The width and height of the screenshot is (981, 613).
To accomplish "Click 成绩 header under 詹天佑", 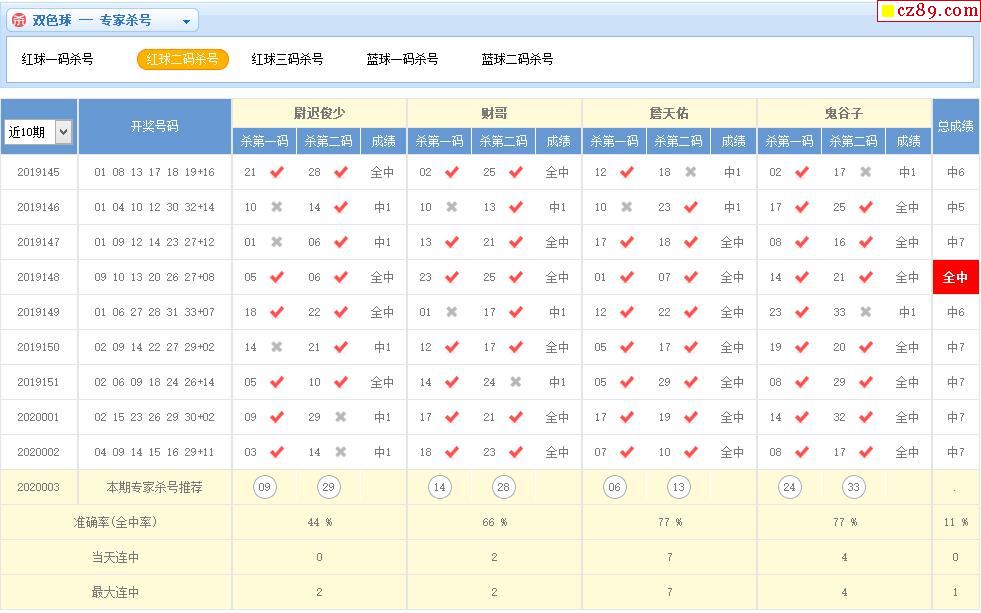I will click(733, 141).
